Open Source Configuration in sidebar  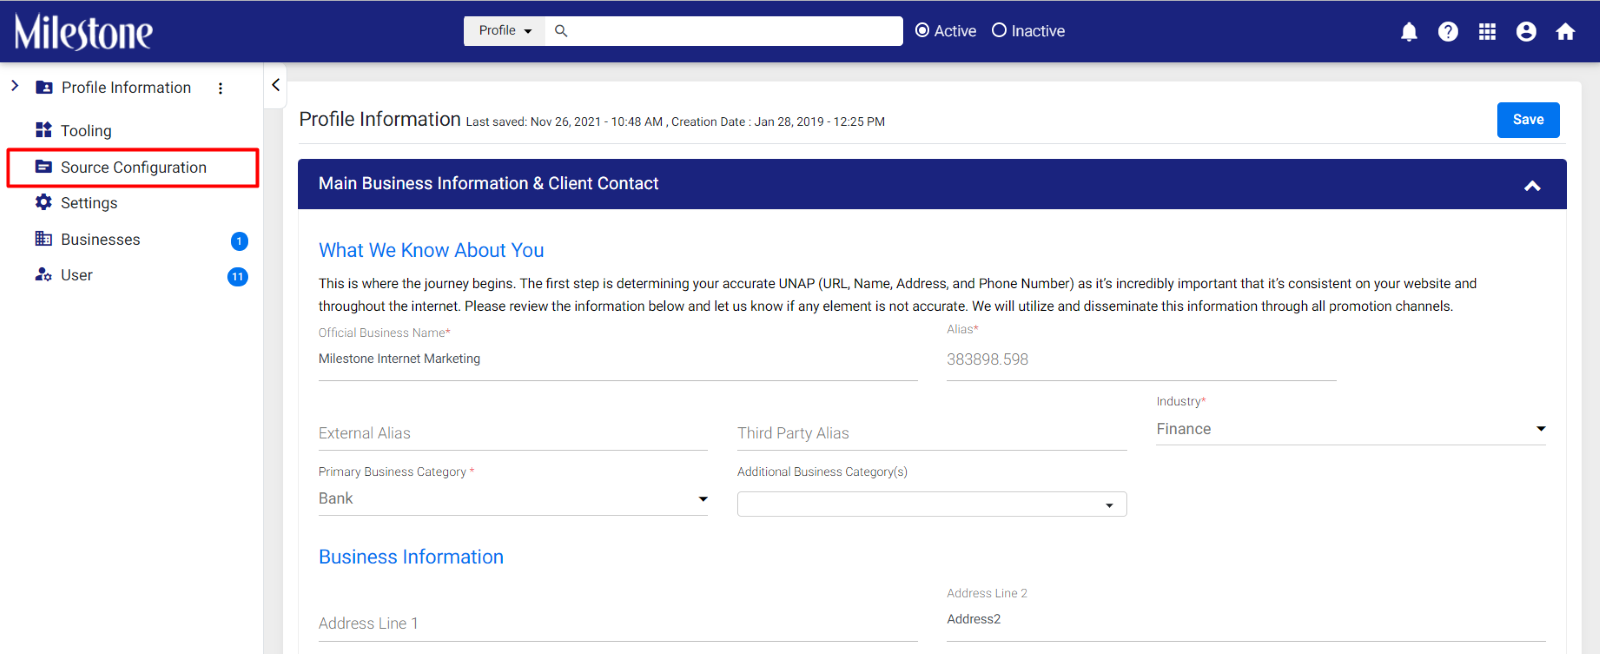[x=133, y=167]
